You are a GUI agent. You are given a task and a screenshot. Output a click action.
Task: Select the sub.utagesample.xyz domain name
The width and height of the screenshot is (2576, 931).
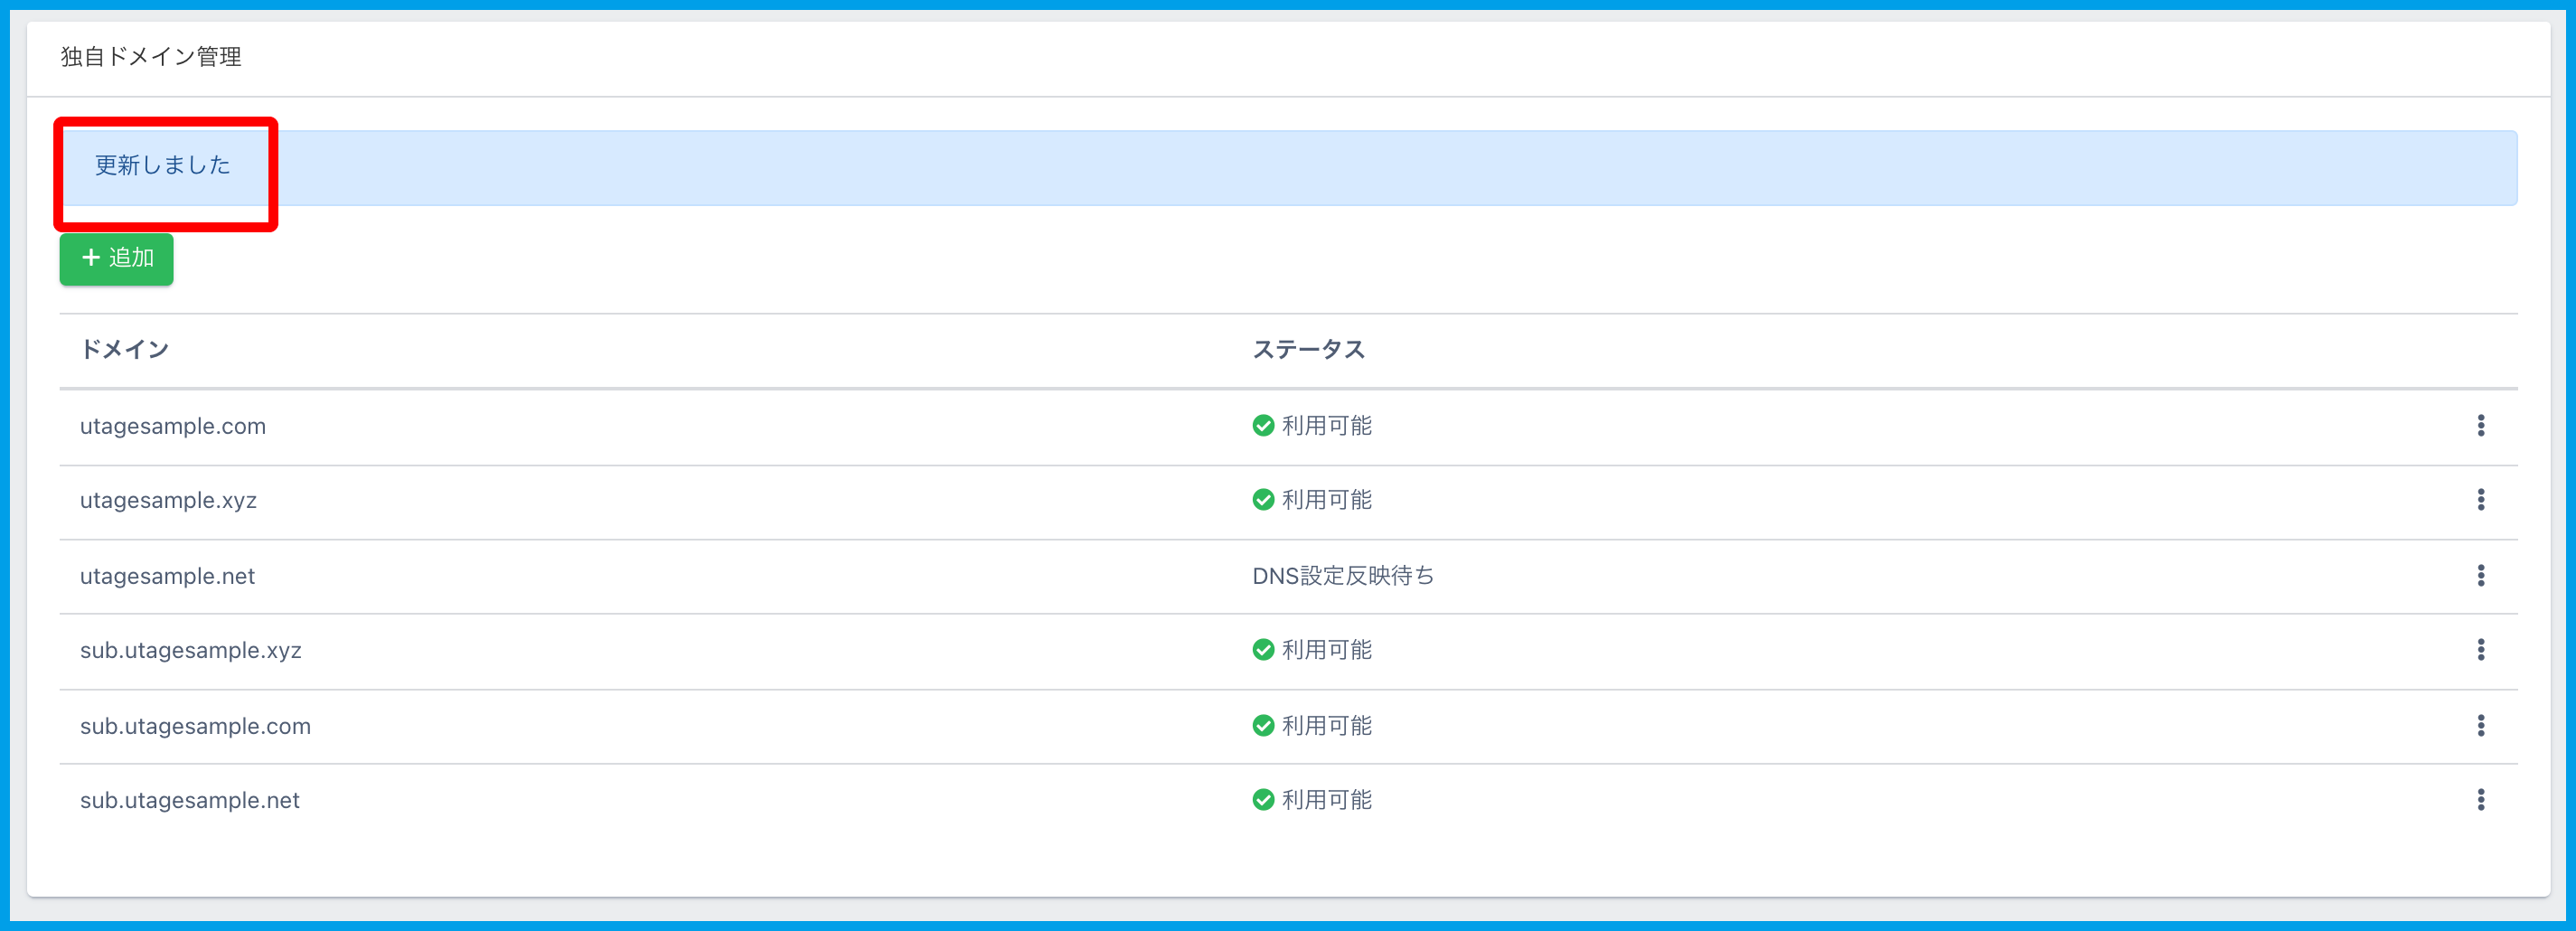pyautogui.click(x=190, y=650)
